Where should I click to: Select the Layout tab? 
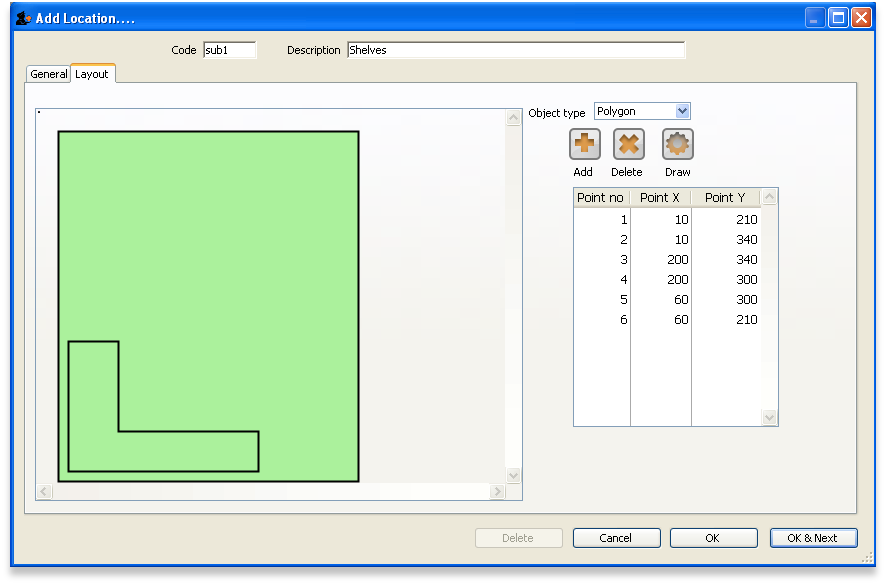tap(92, 74)
